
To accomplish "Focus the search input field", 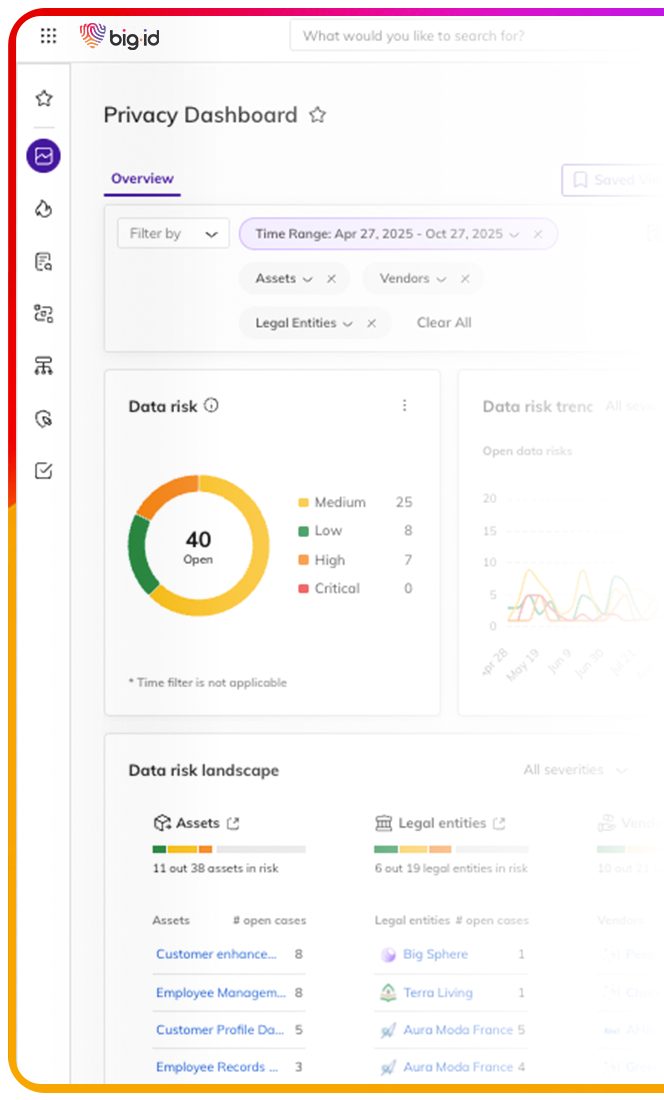I will 477,36.
